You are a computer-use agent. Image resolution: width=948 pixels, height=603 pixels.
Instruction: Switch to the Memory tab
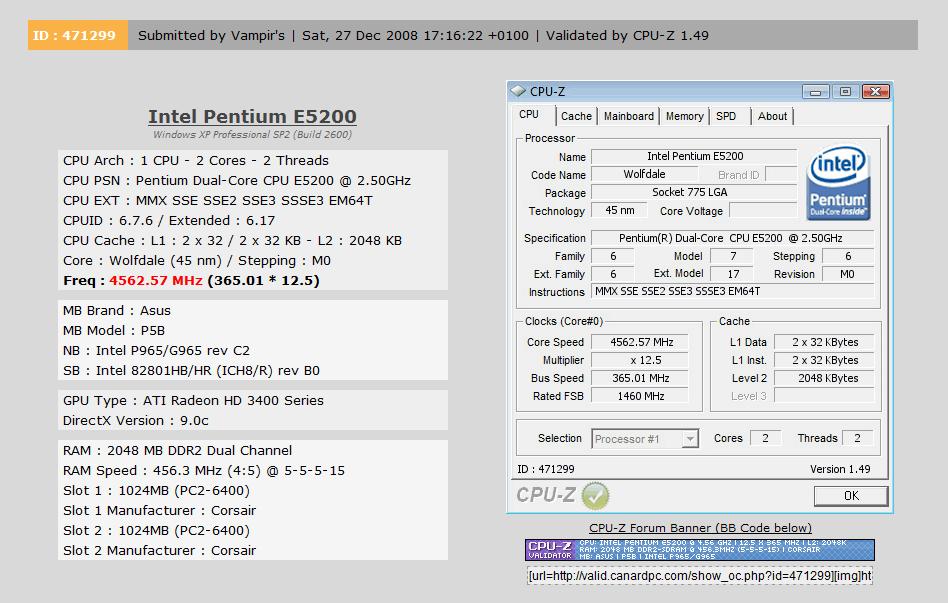coord(684,116)
